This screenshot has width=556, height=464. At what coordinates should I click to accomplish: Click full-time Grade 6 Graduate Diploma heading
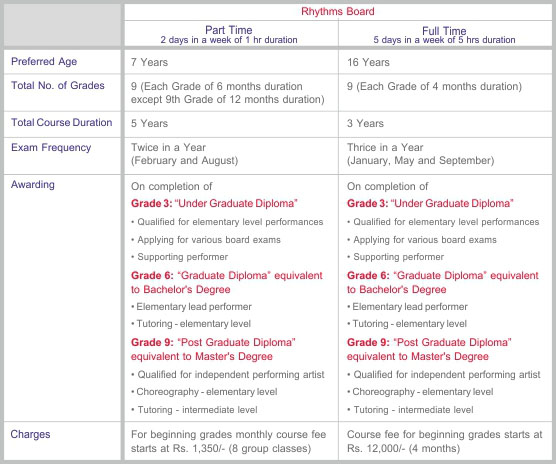click(443, 283)
